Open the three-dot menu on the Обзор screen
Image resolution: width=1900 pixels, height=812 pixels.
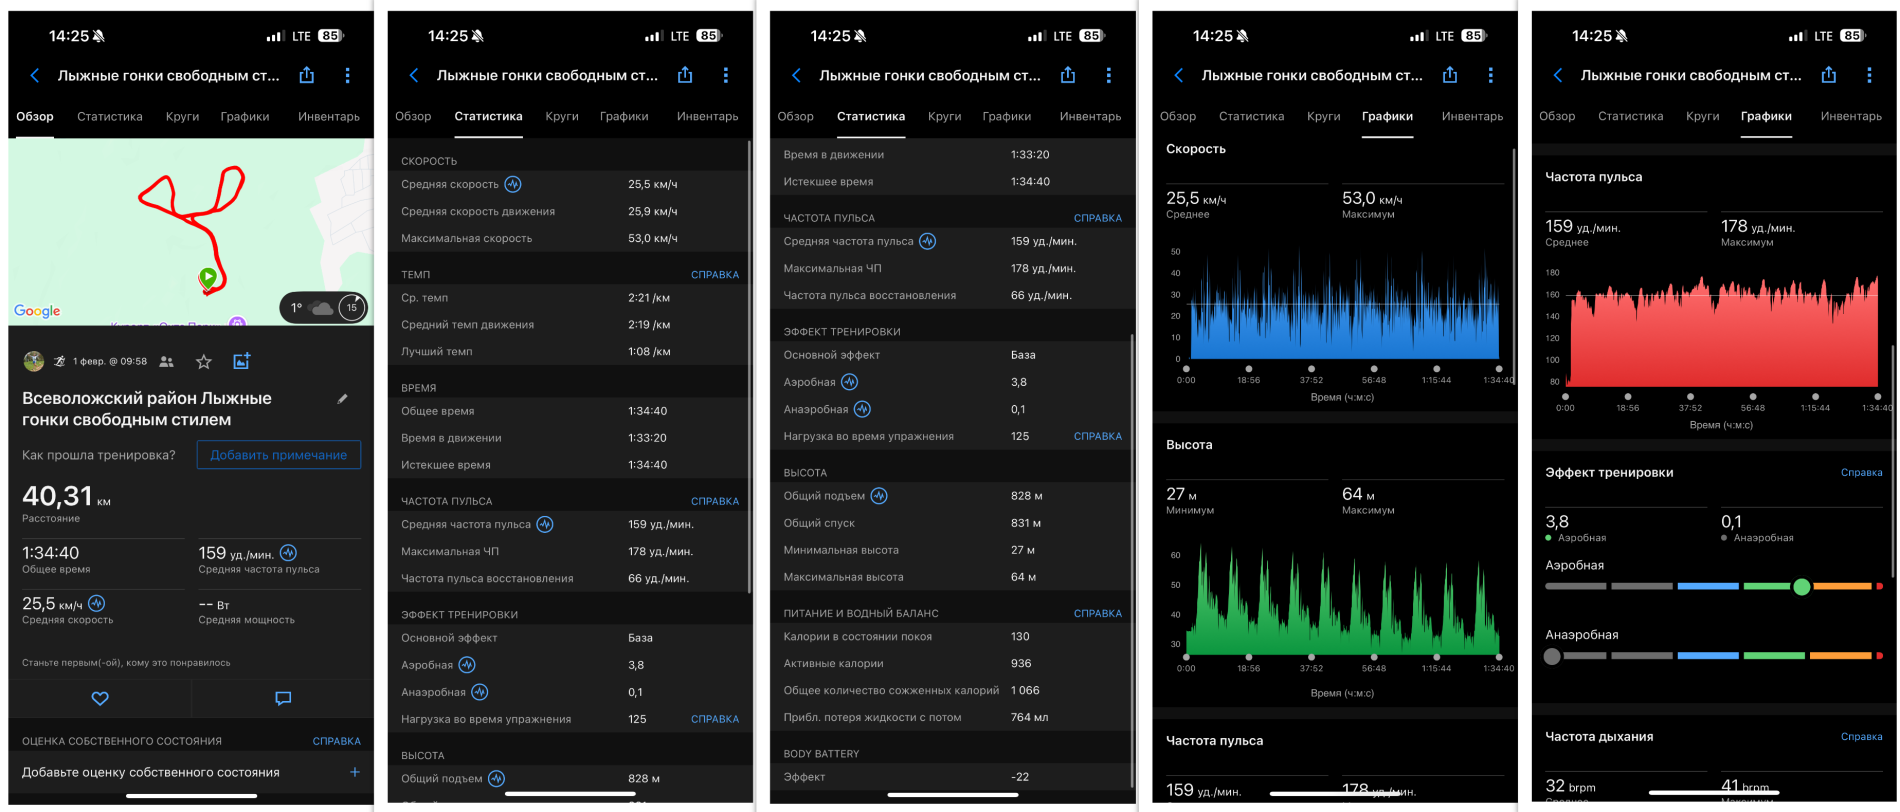pos(347,75)
